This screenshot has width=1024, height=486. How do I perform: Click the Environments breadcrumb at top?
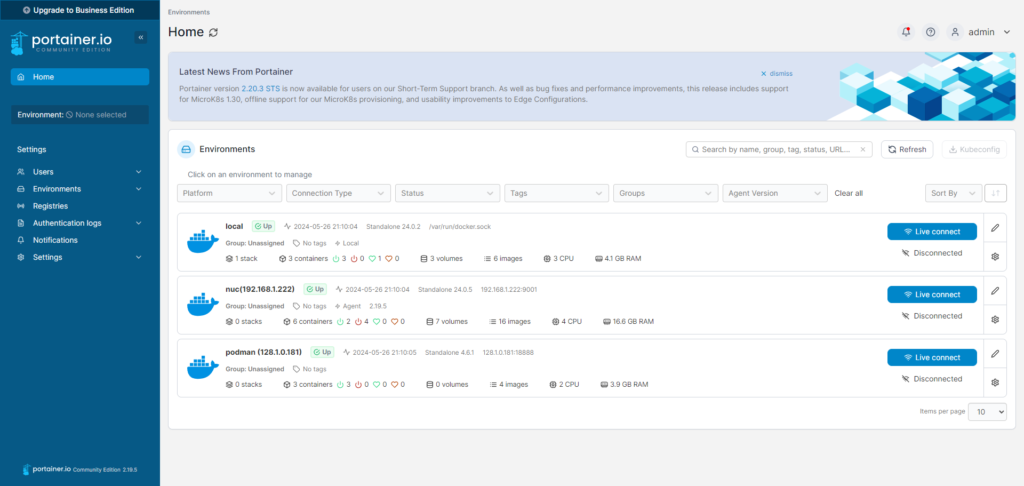(189, 12)
